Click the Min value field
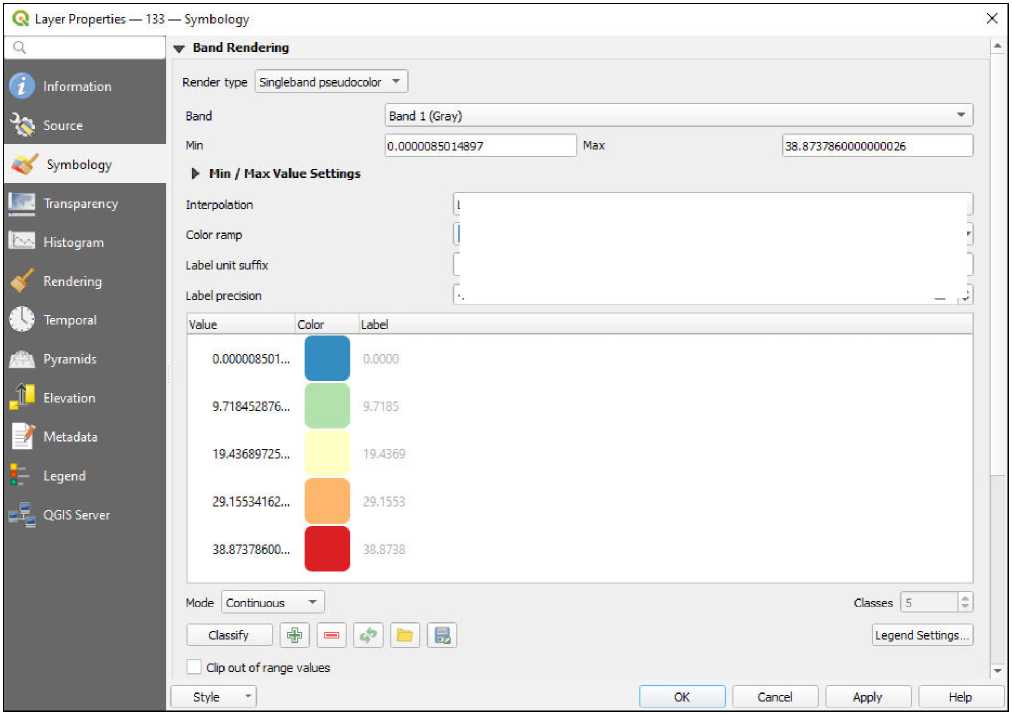This screenshot has height=715, width=1012. pyautogui.click(x=480, y=146)
